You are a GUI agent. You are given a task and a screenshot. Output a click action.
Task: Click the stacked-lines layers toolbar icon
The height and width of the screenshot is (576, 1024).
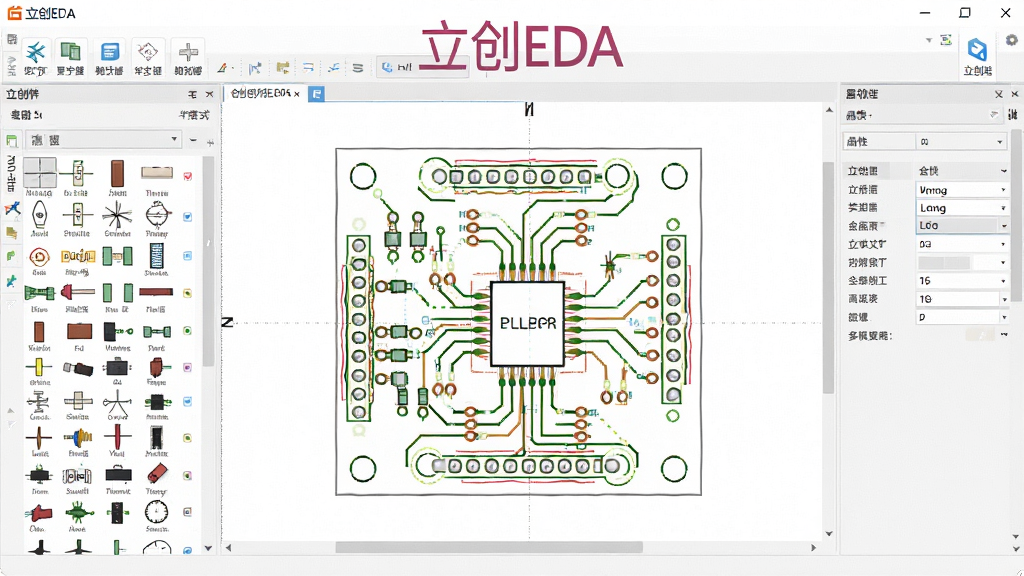coord(358,67)
